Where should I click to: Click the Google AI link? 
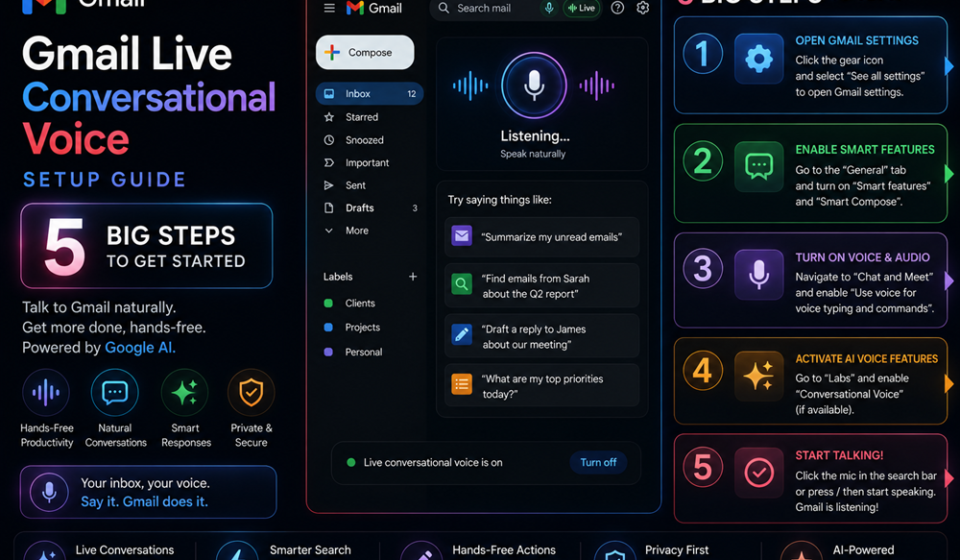[x=140, y=348]
